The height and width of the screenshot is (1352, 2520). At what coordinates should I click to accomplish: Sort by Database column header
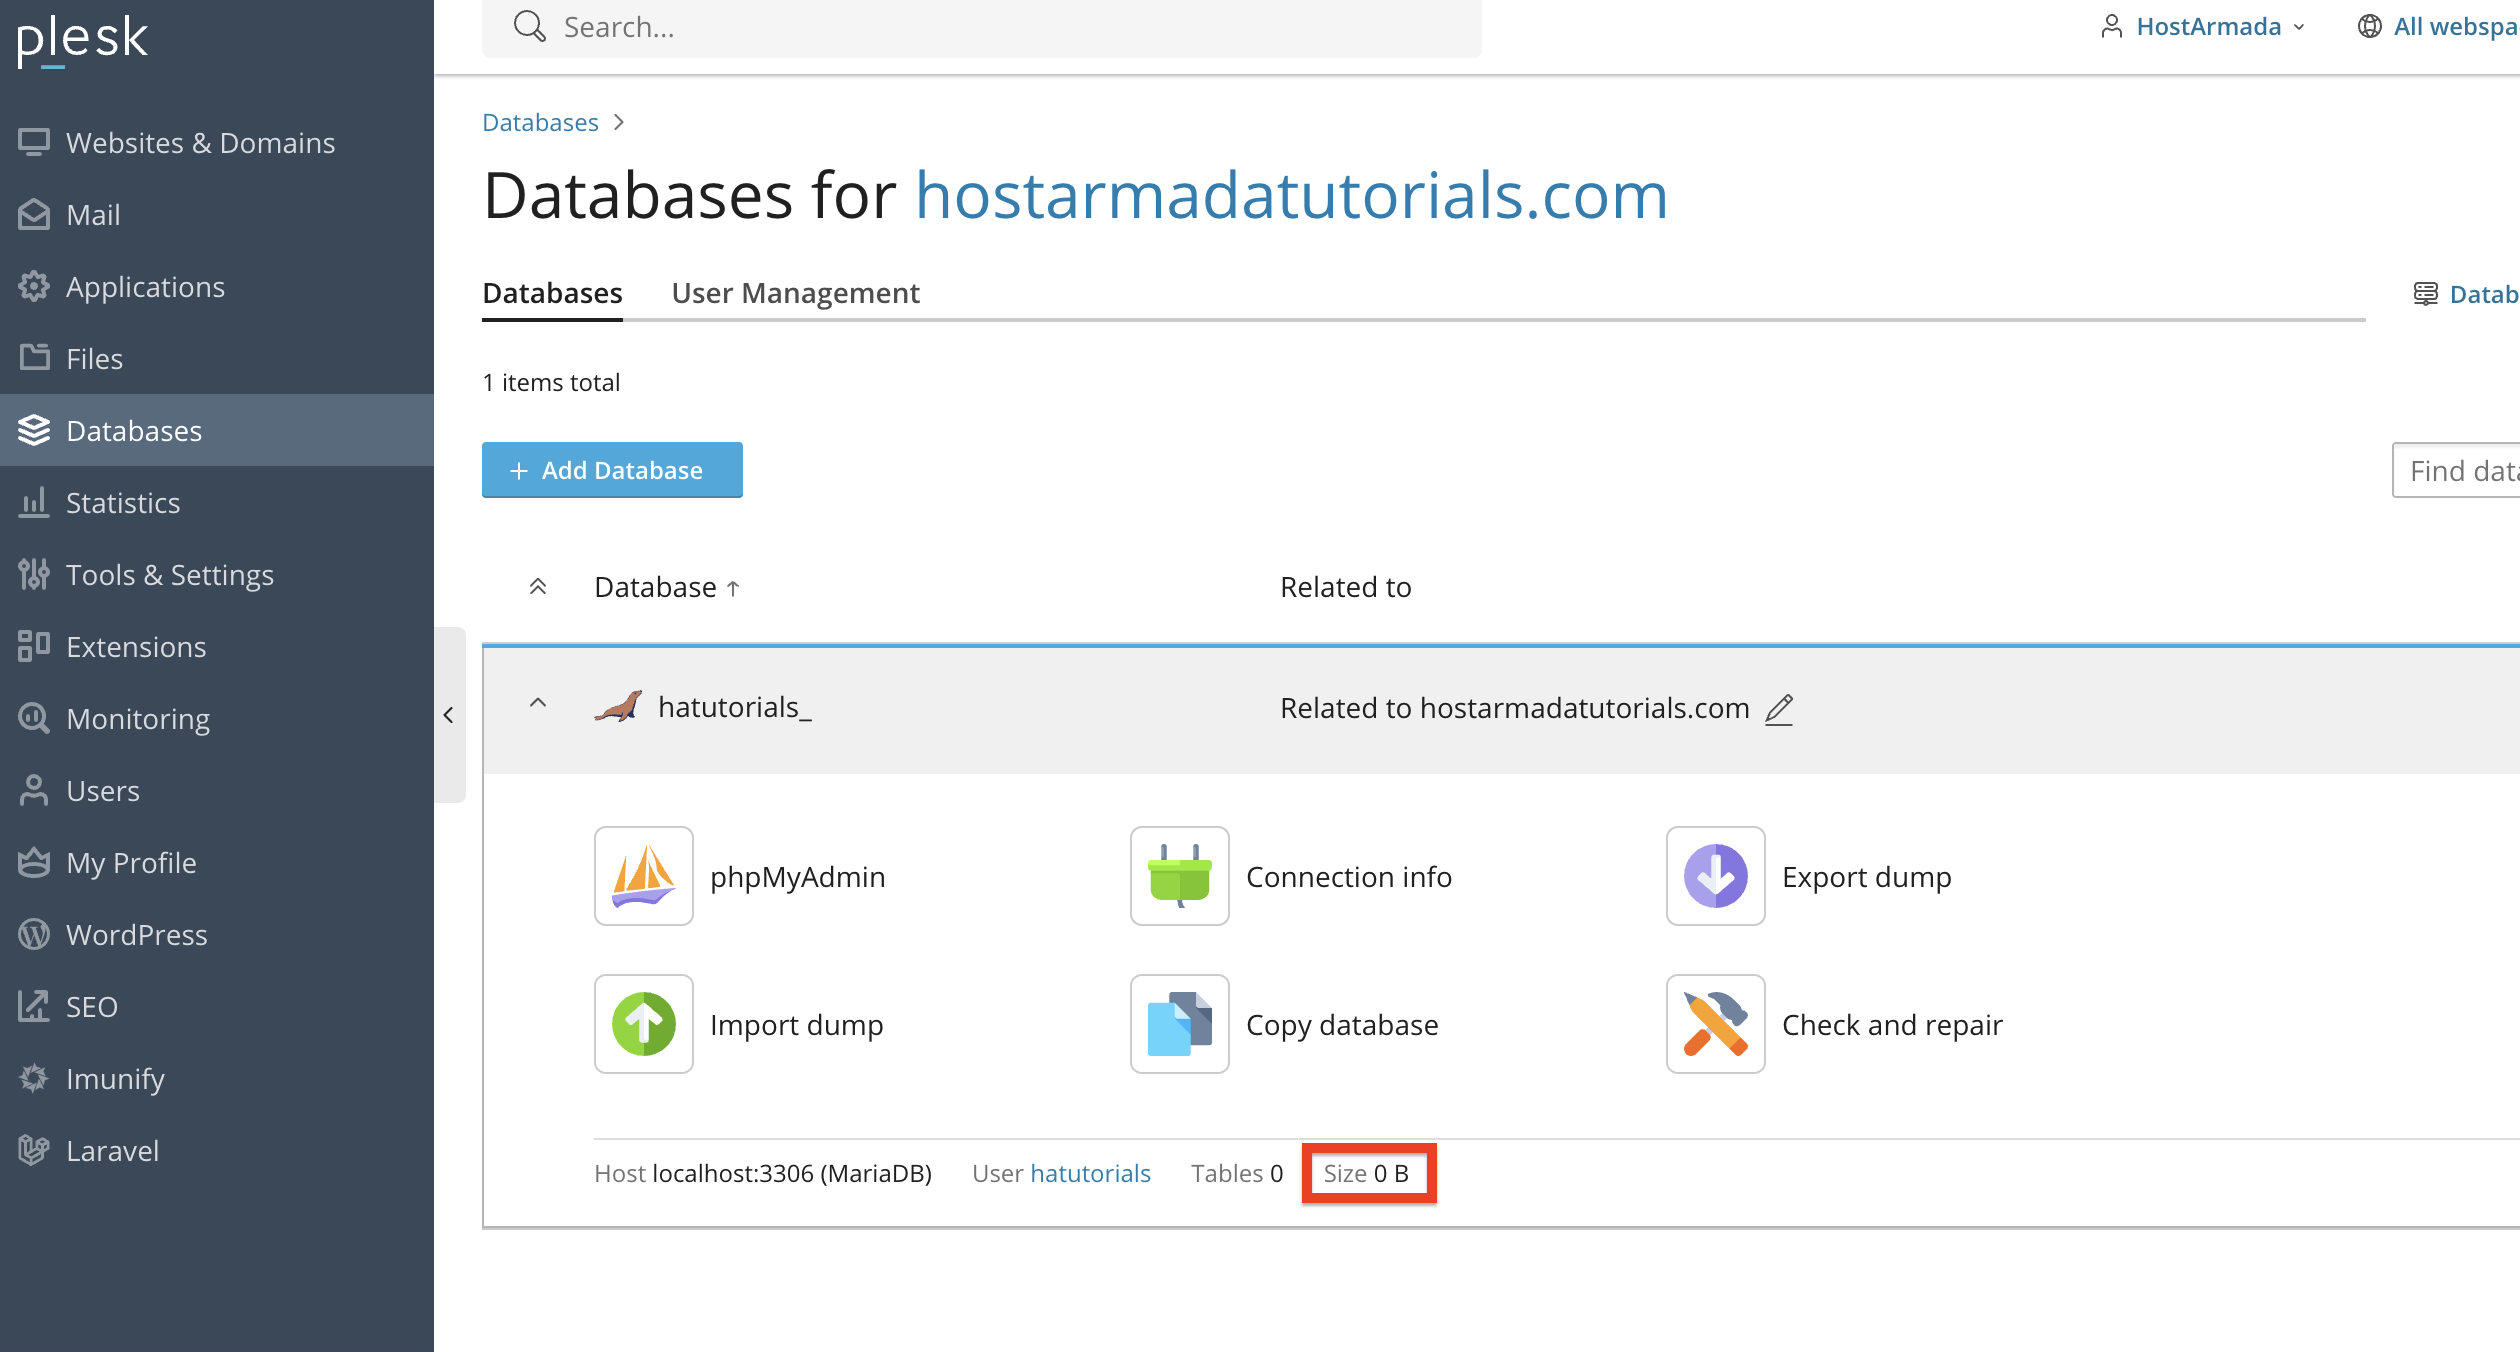tap(667, 587)
